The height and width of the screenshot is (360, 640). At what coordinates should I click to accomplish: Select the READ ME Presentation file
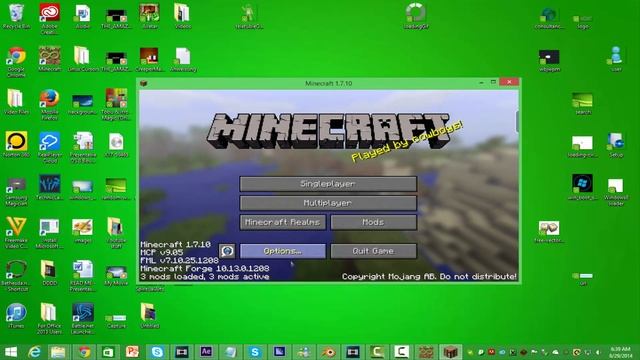83,276
